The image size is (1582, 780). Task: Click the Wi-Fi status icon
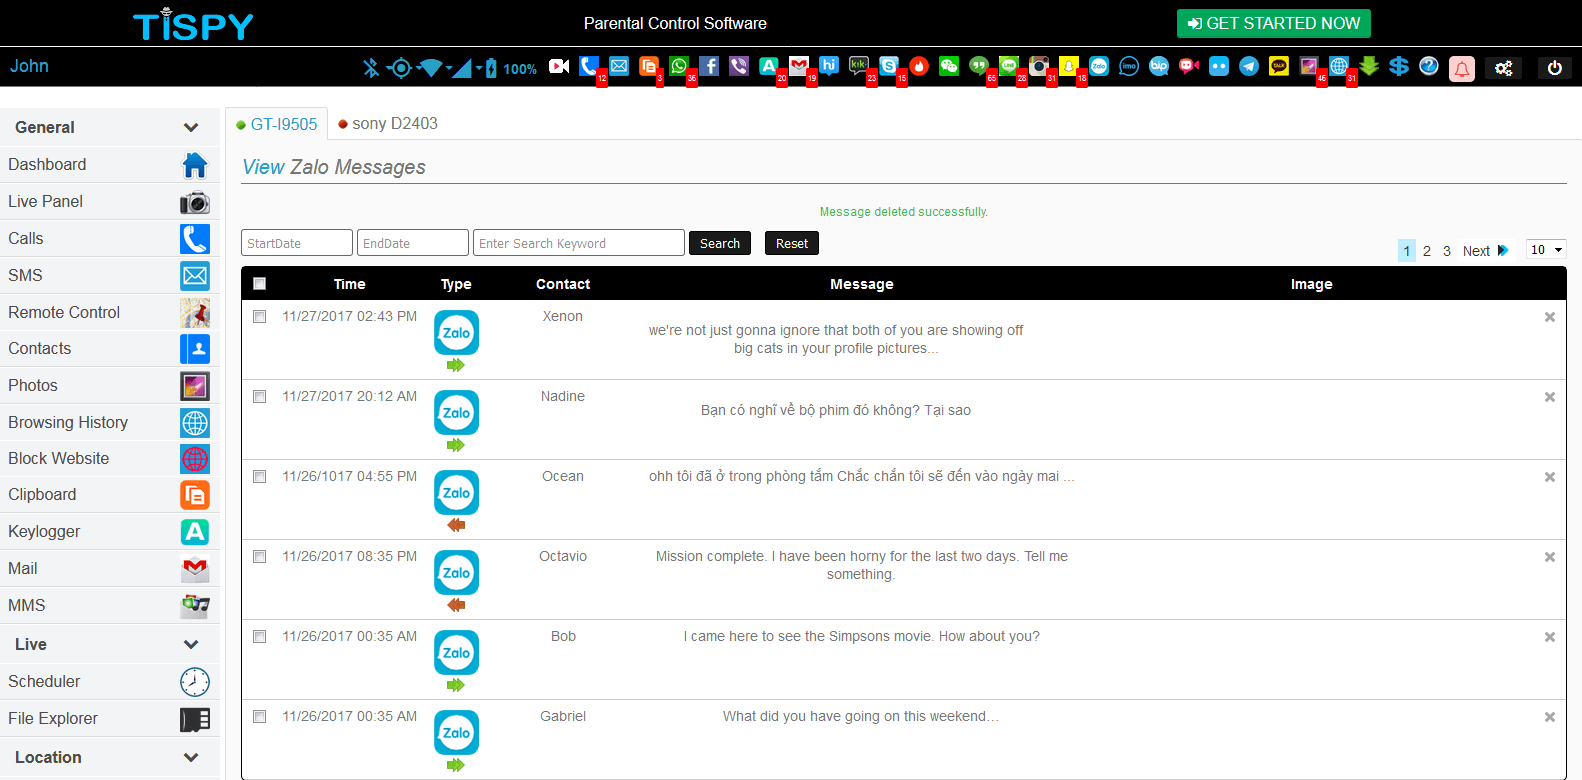[431, 67]
